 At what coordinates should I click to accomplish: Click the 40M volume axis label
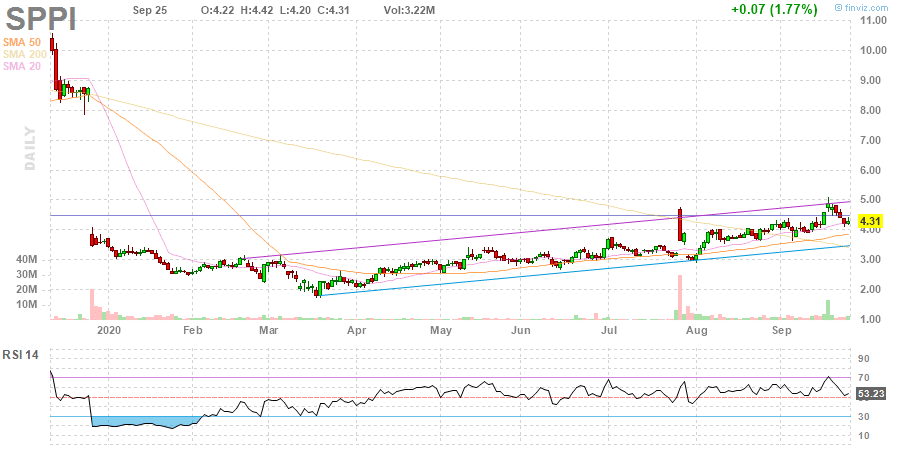point(26,260)
